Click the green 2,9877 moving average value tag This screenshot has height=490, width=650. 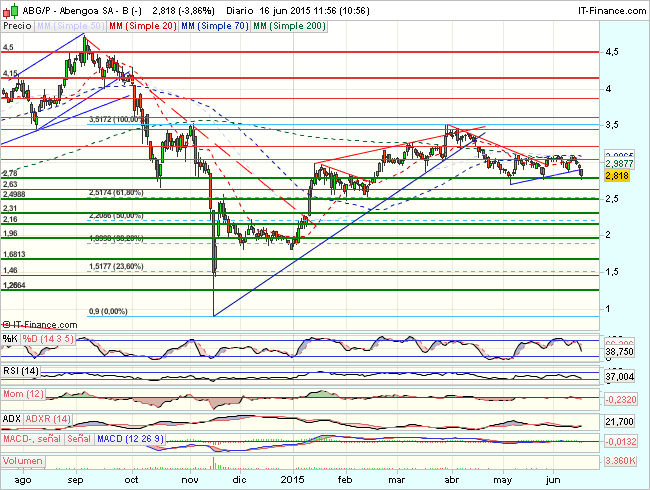point(619,164)
